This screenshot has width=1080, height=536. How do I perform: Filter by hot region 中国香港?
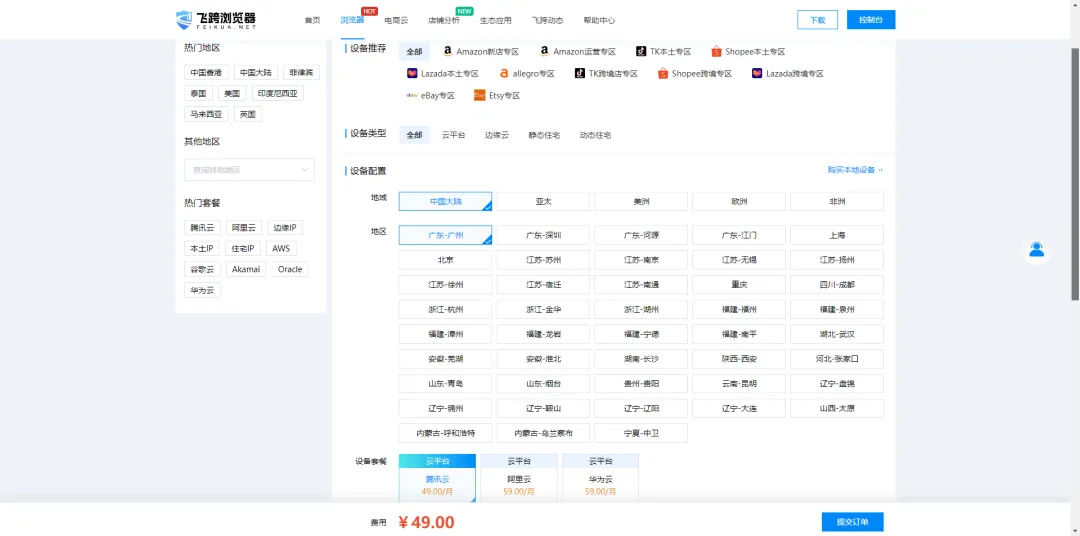(206, 72)
